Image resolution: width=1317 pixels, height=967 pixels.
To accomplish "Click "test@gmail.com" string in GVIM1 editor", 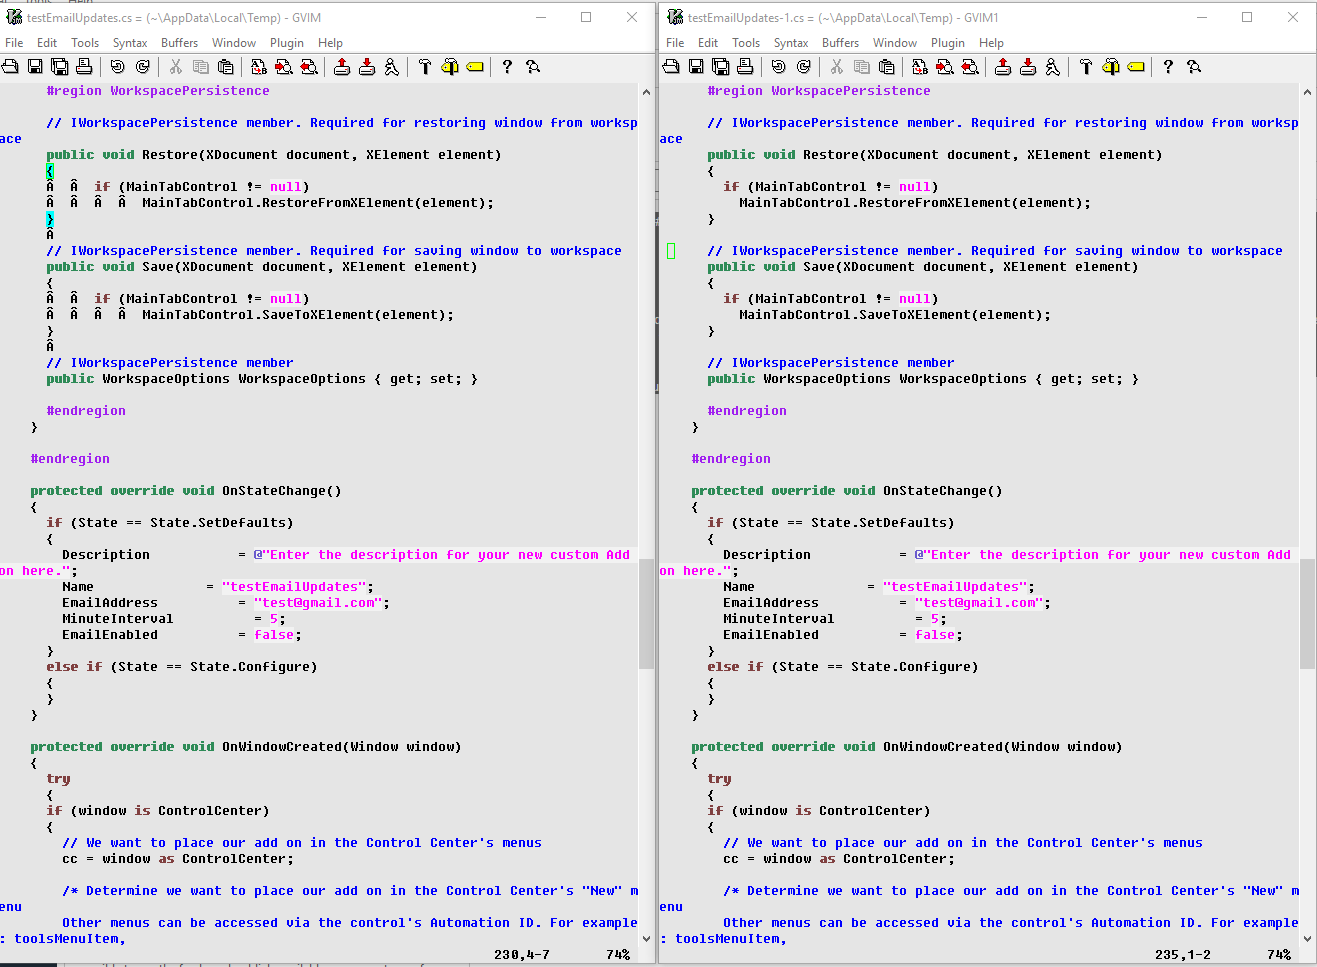I will (979, 603).
